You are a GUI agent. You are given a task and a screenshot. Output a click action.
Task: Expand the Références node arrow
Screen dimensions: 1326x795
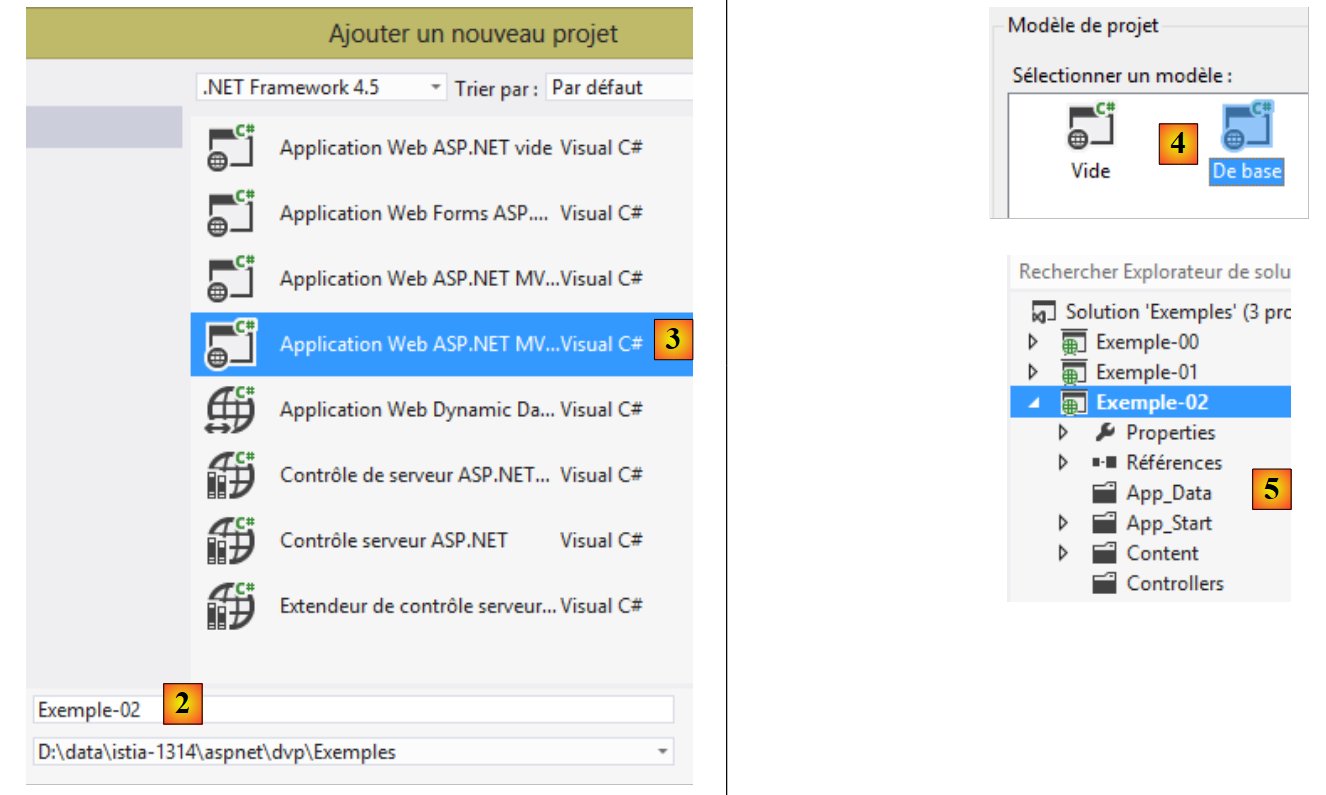(1062, 463)
